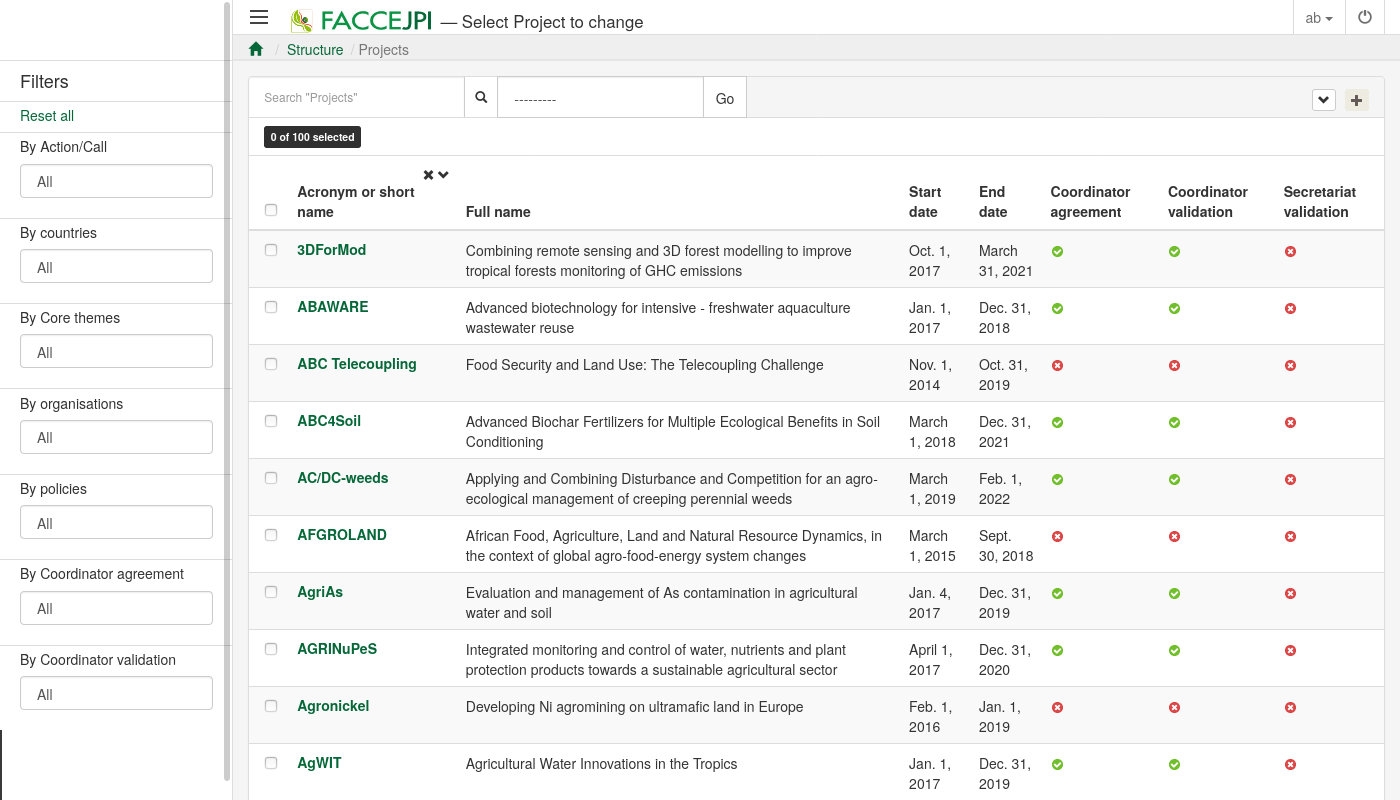The image size is (1400, 800).
Task: Click the sidebar filters vertical scrollbar
Action: coord(227,390)
